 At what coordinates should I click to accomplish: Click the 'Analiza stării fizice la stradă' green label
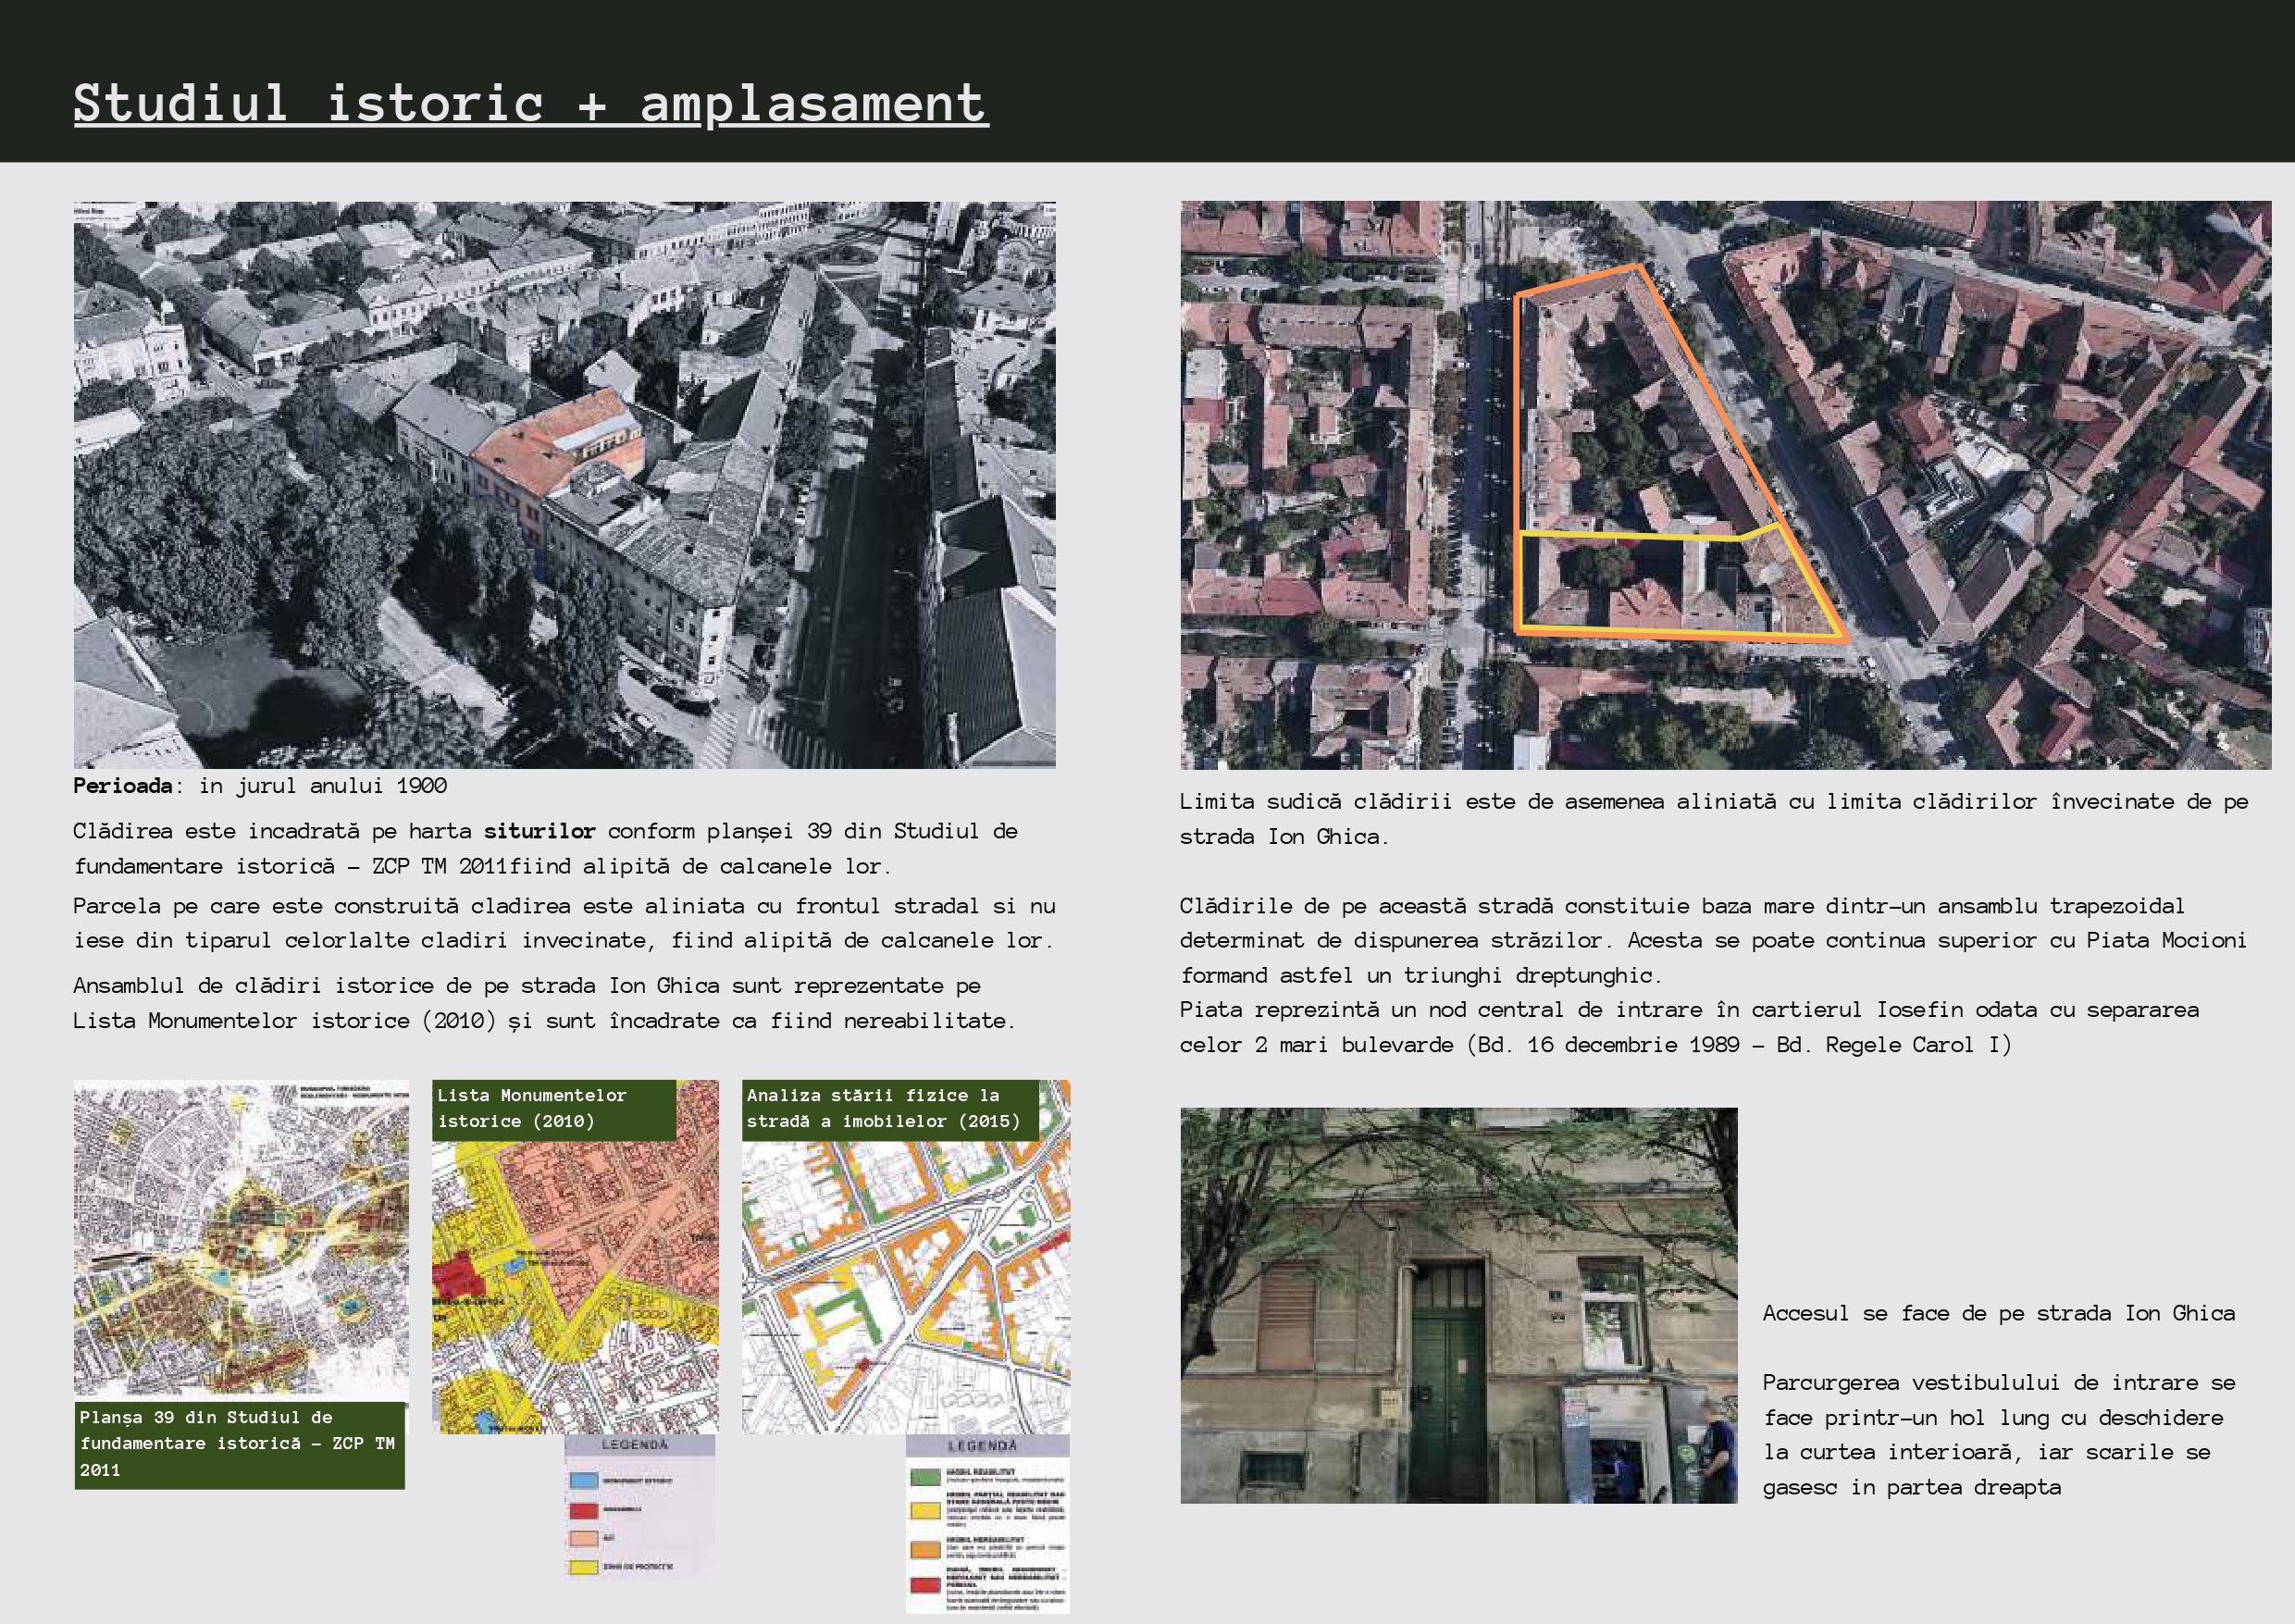[890, 1109]
